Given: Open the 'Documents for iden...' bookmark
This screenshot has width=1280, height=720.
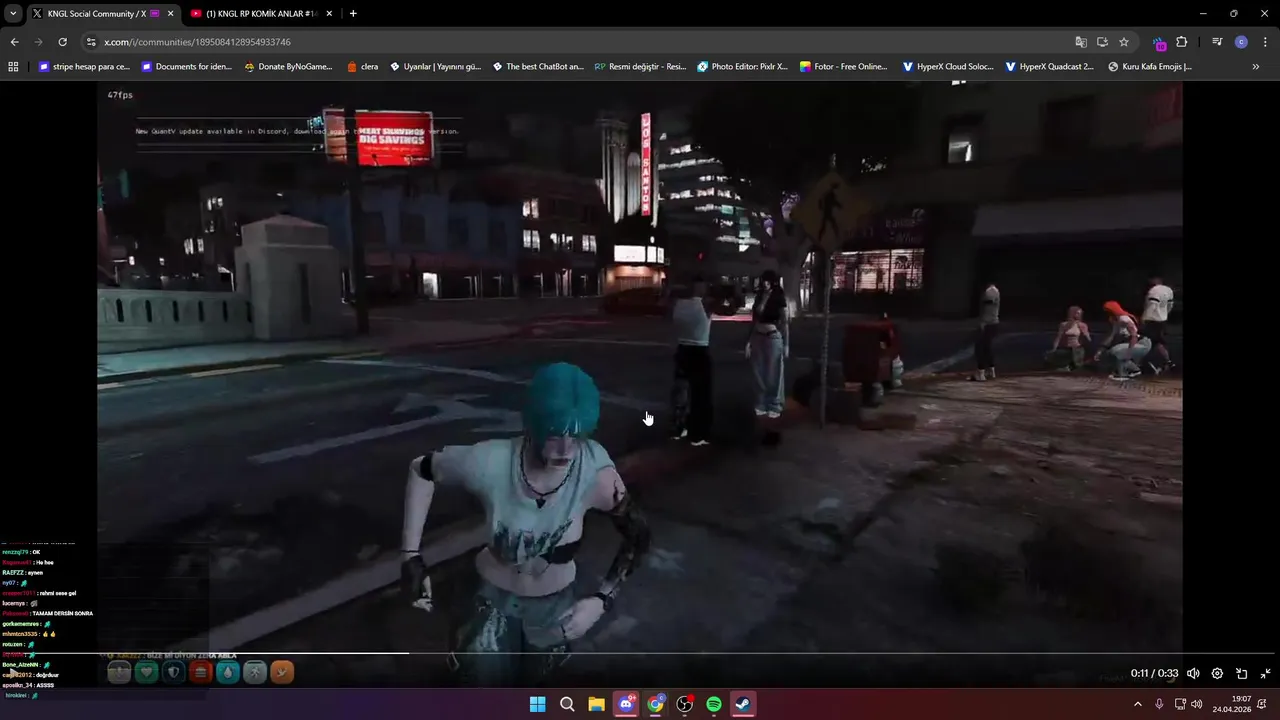Looking at the screenshot, I should click(187, 67).
